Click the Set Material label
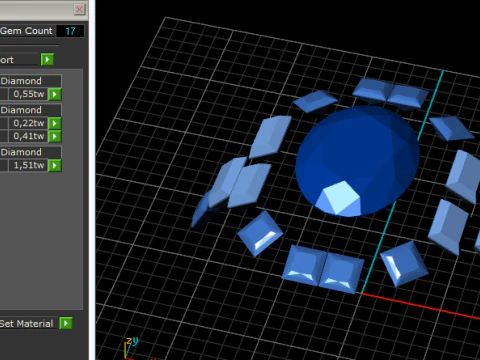Image resolution: width=480 pixels, height=360 pixels. click(26, 324)
